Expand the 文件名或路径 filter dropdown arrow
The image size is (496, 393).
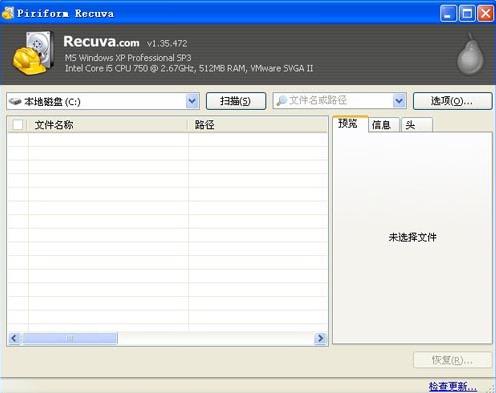pos(399,101)
